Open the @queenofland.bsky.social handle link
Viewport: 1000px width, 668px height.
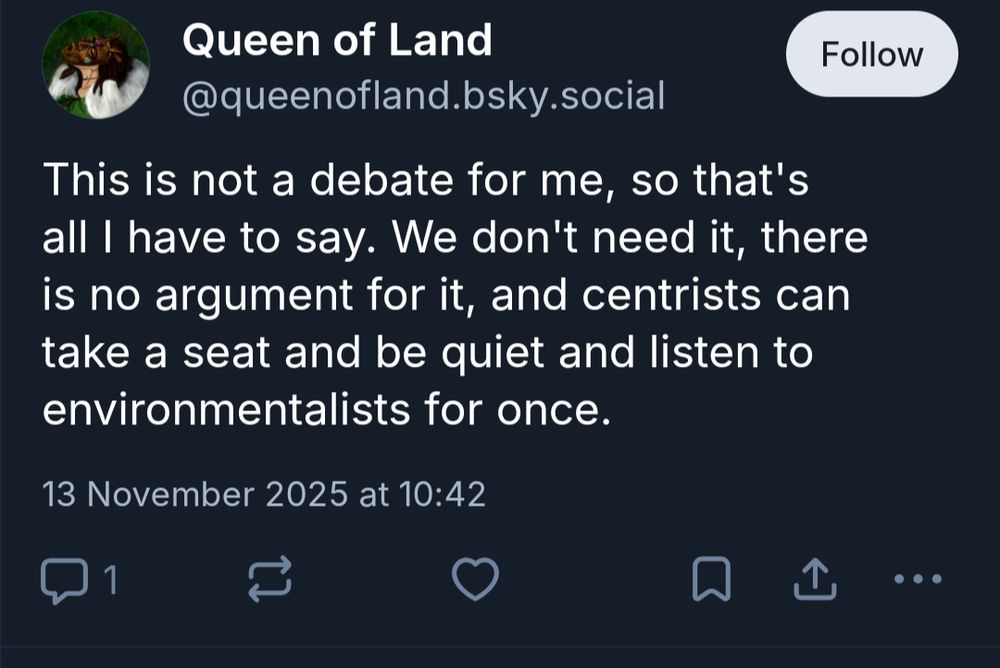[422, 95]
